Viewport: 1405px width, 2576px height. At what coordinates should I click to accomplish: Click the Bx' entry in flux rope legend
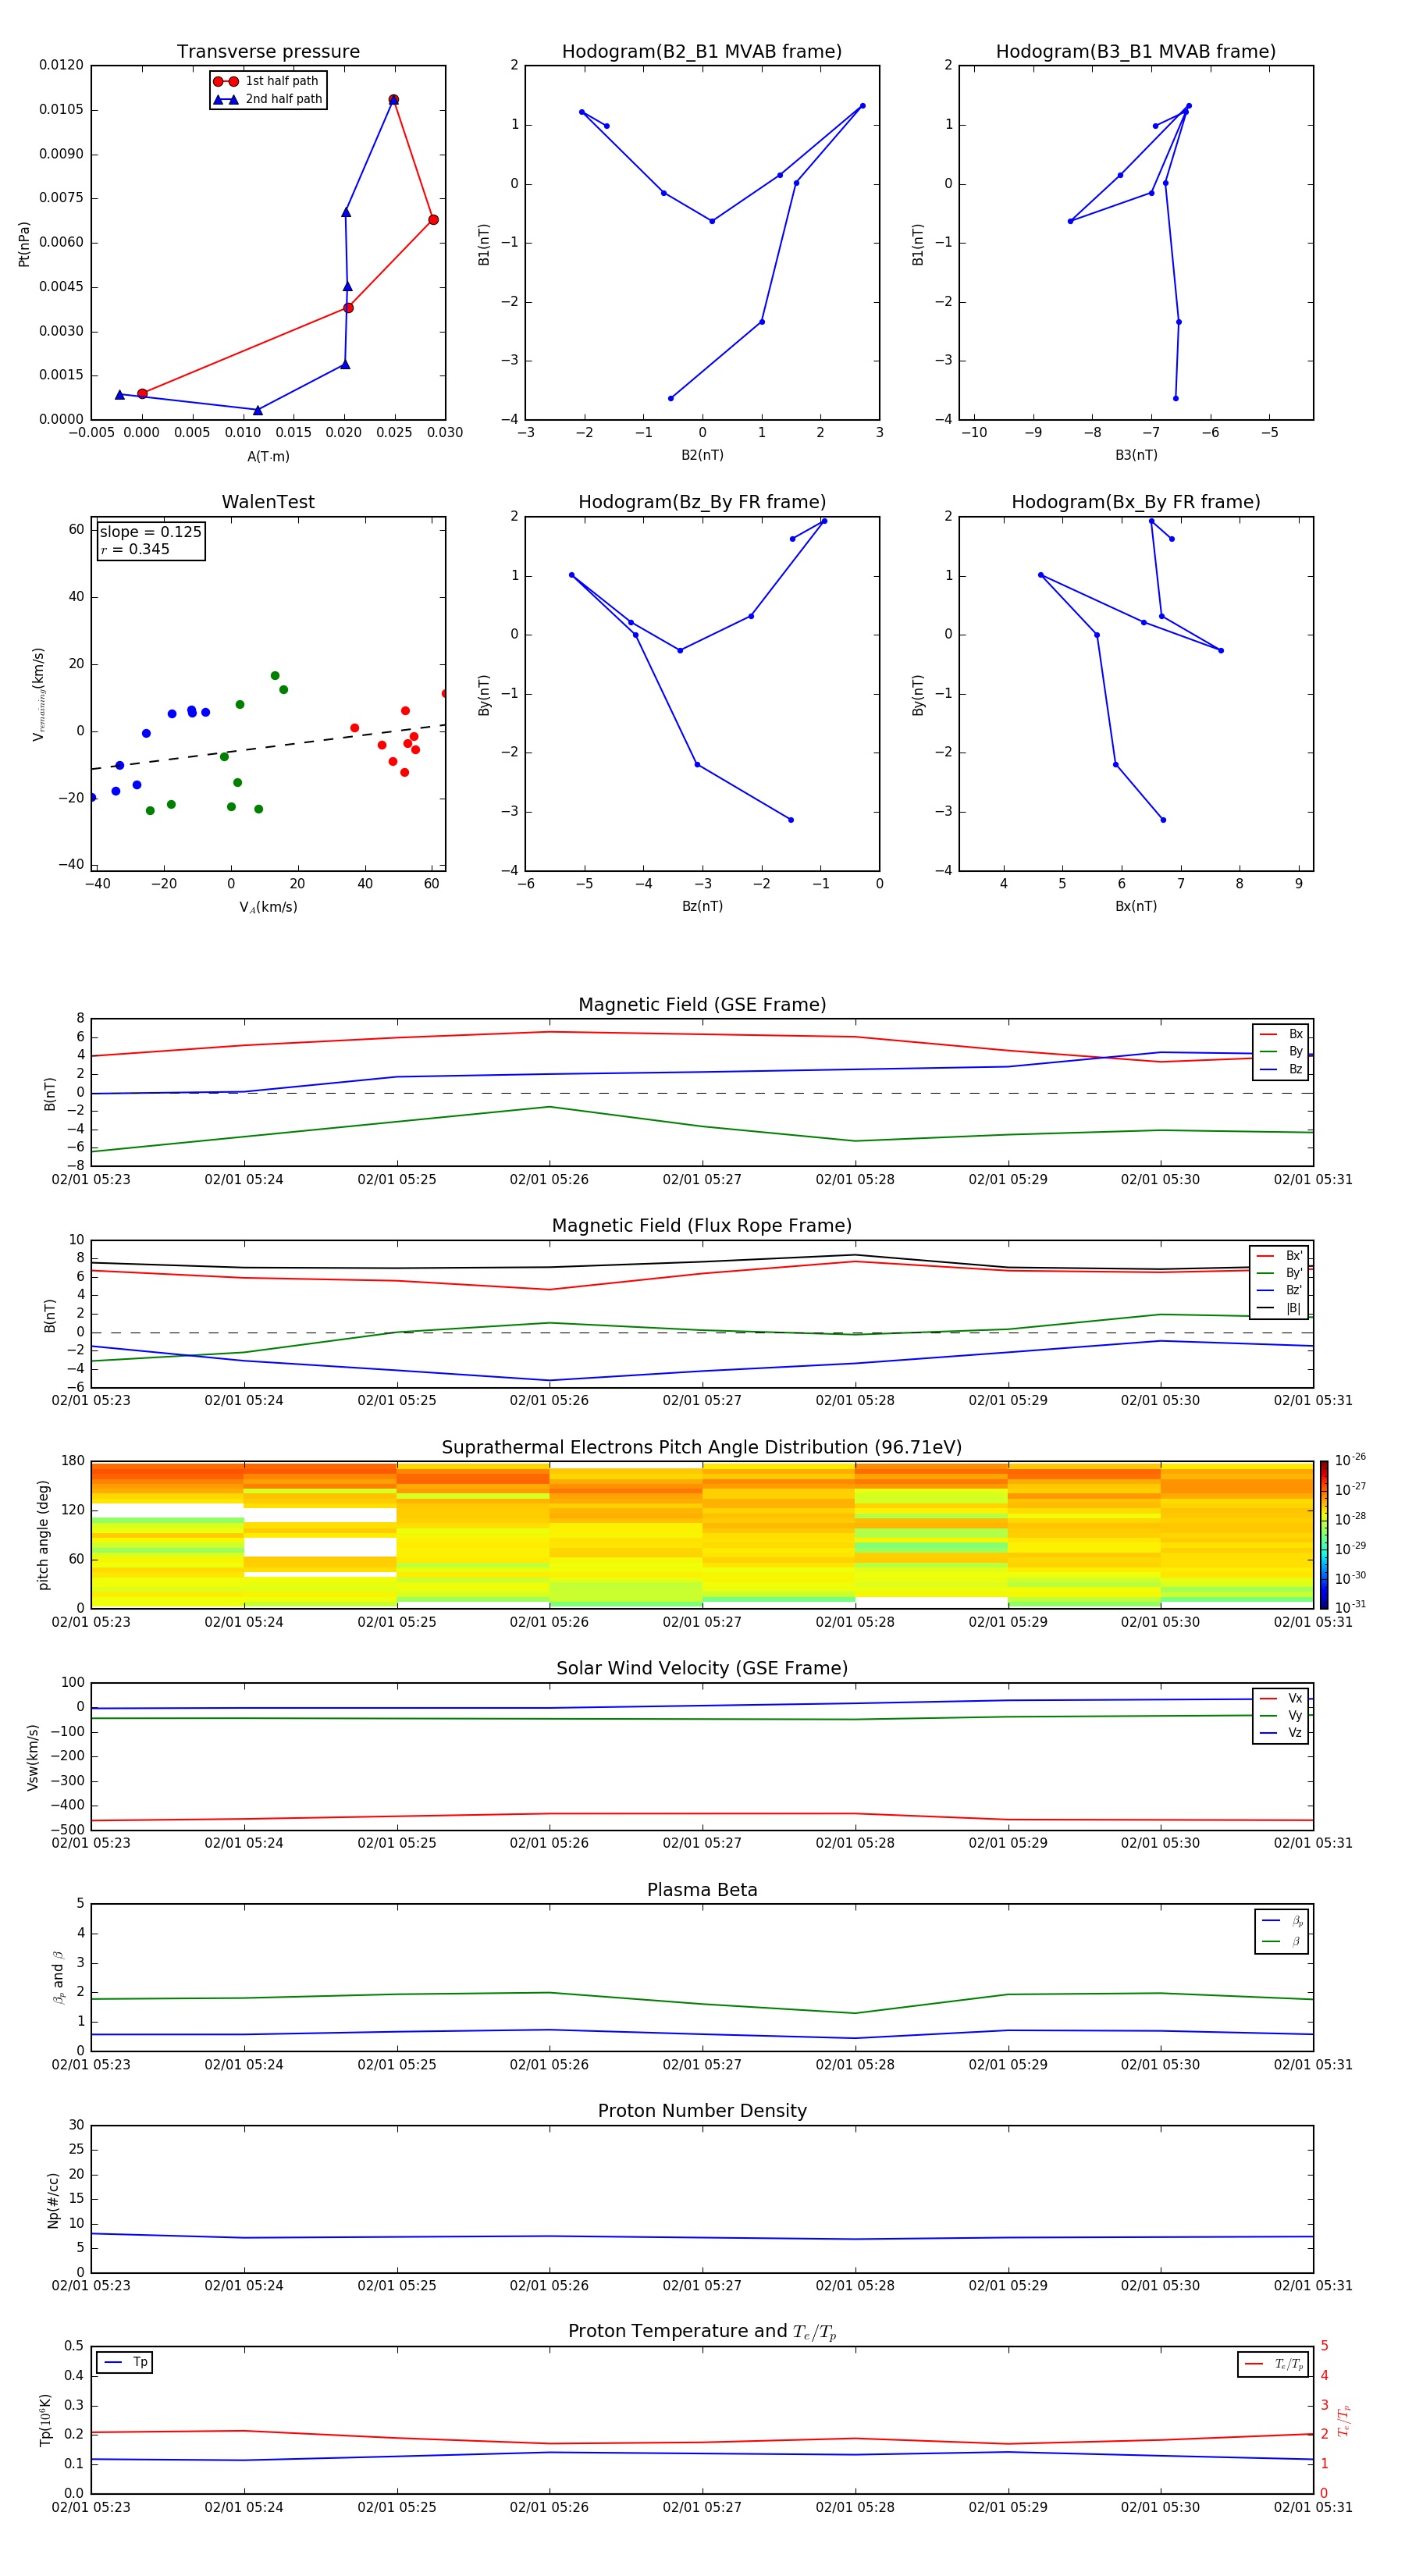click(x=1279, y=1256)
